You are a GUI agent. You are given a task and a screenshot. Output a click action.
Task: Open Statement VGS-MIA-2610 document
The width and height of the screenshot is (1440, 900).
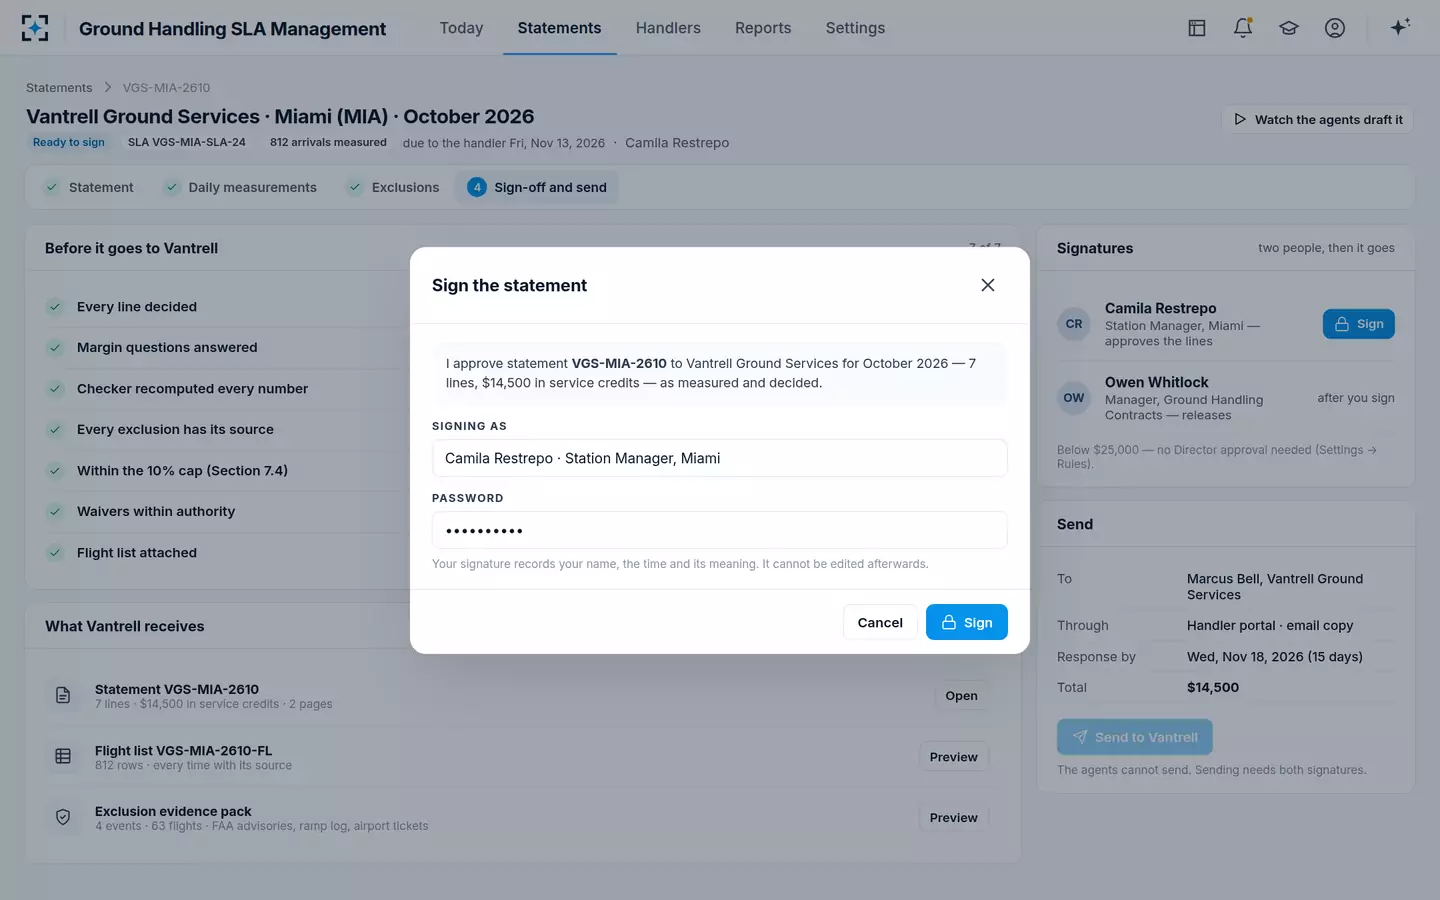(x=961, y=696)
